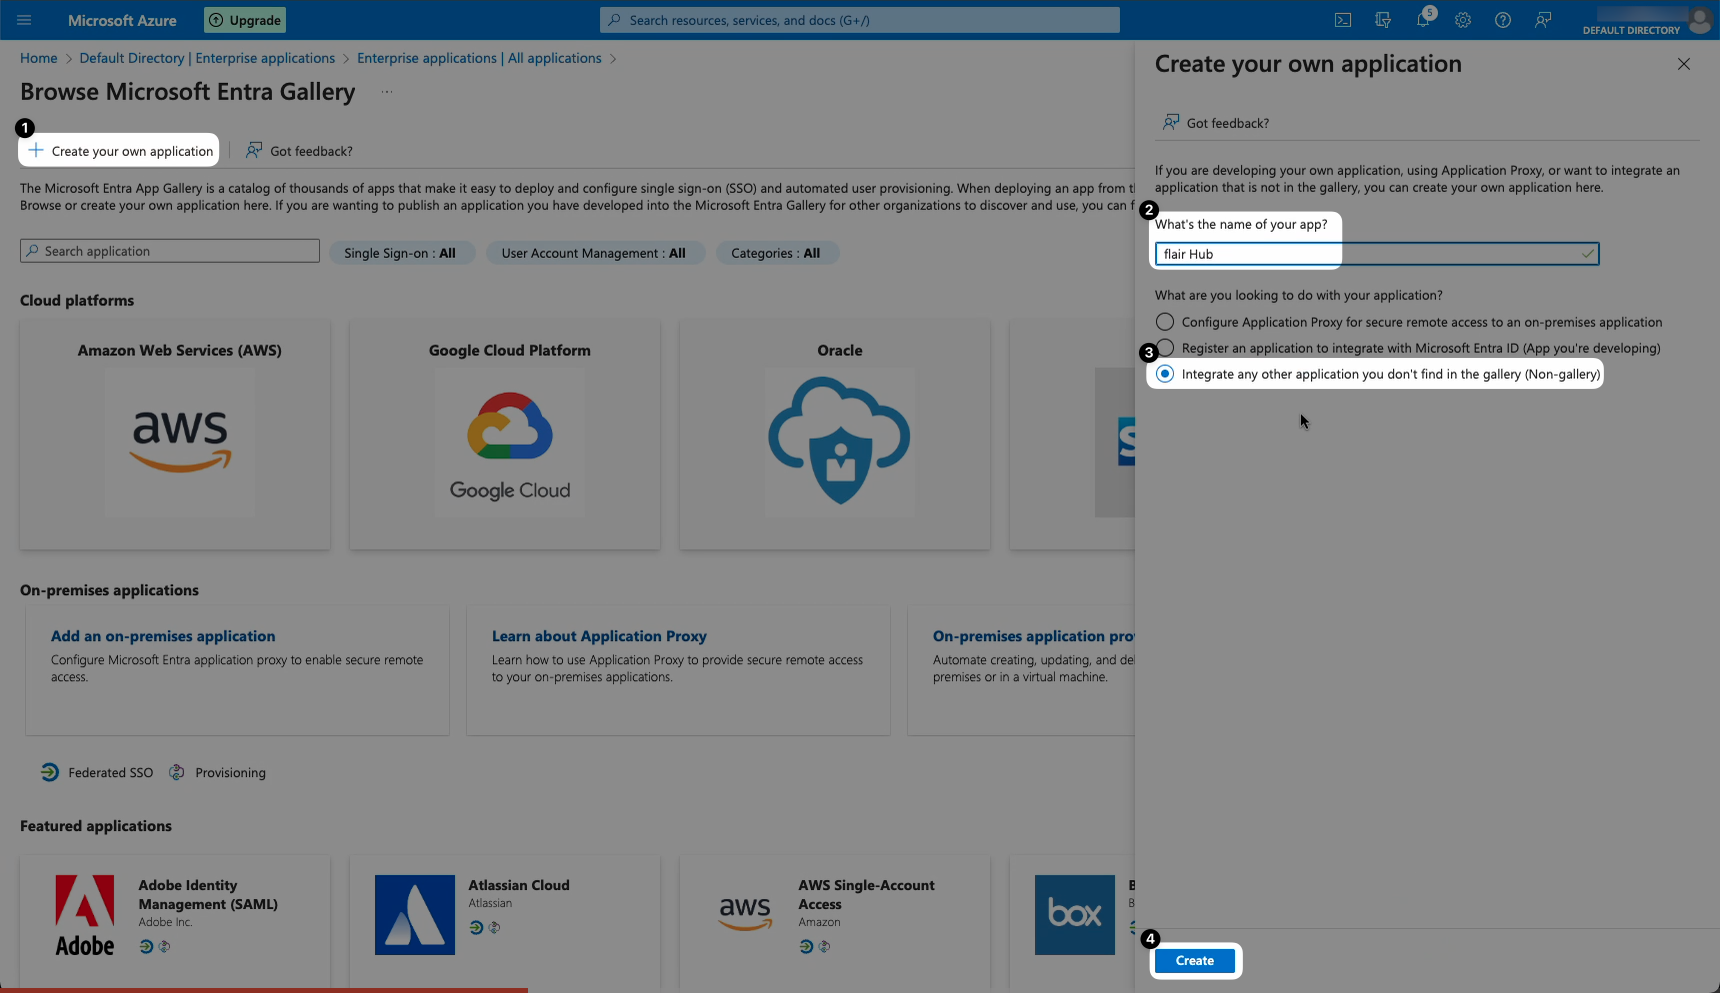The width and height of the screenshot is (1720, 993).
Task: Select Register an application radio option
Action: coord(1166,348)
